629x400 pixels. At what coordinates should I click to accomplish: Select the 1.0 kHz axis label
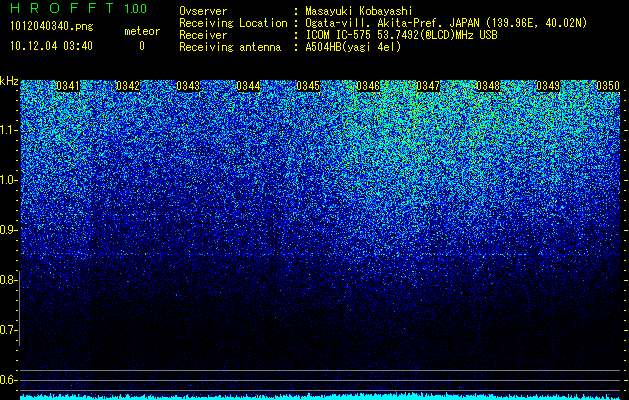point(8,180)
